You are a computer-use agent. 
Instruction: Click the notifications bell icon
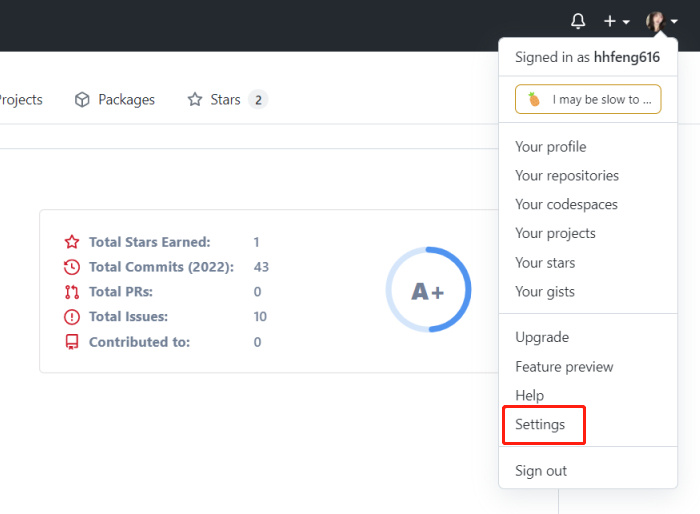tap(578, 21)
